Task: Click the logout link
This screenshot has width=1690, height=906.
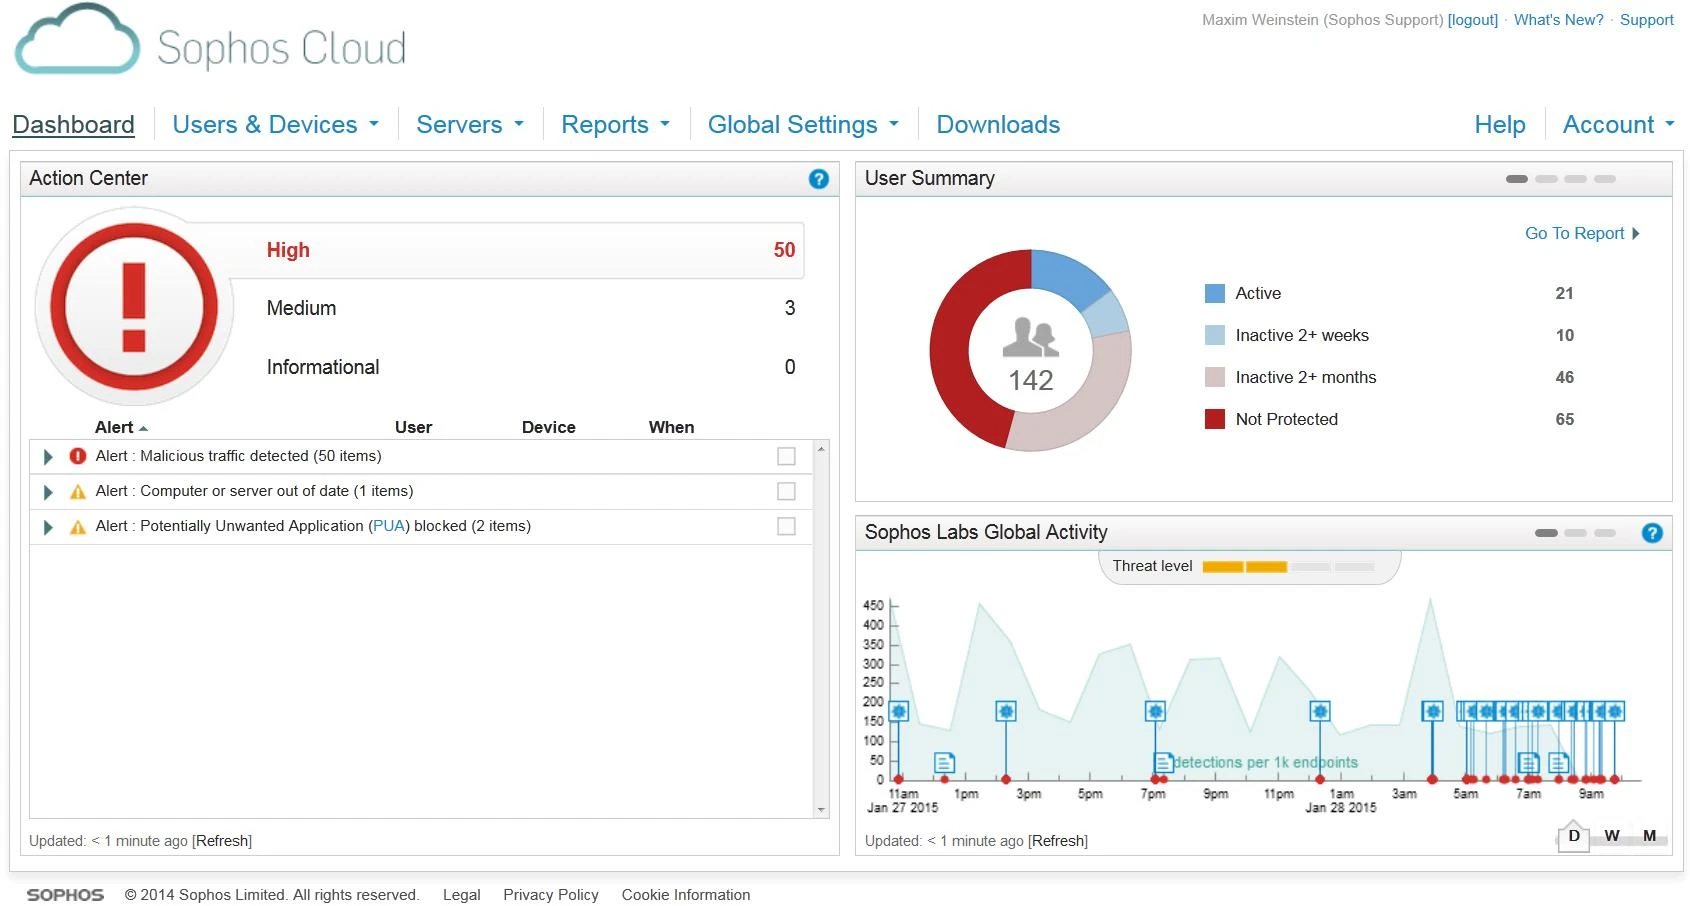Action: point(1473,20)
